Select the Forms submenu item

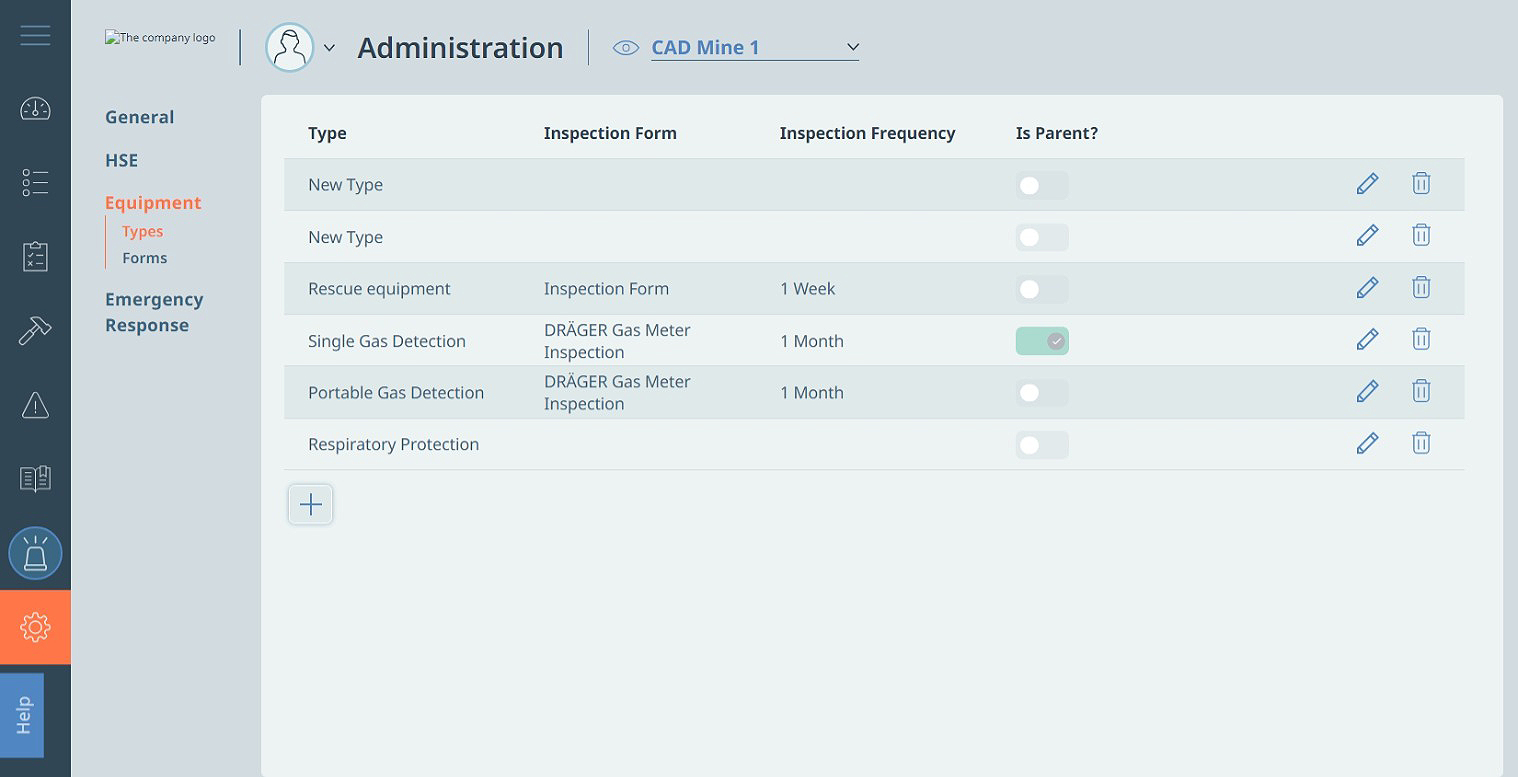[145, 258]
